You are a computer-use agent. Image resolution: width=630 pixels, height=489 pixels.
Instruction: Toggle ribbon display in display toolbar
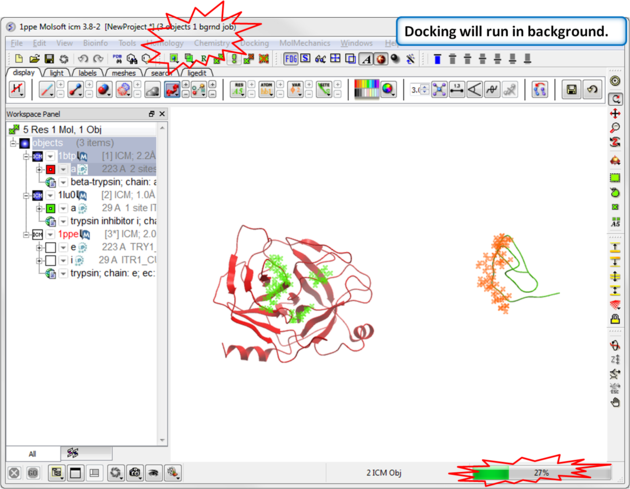tap(173, 90)
